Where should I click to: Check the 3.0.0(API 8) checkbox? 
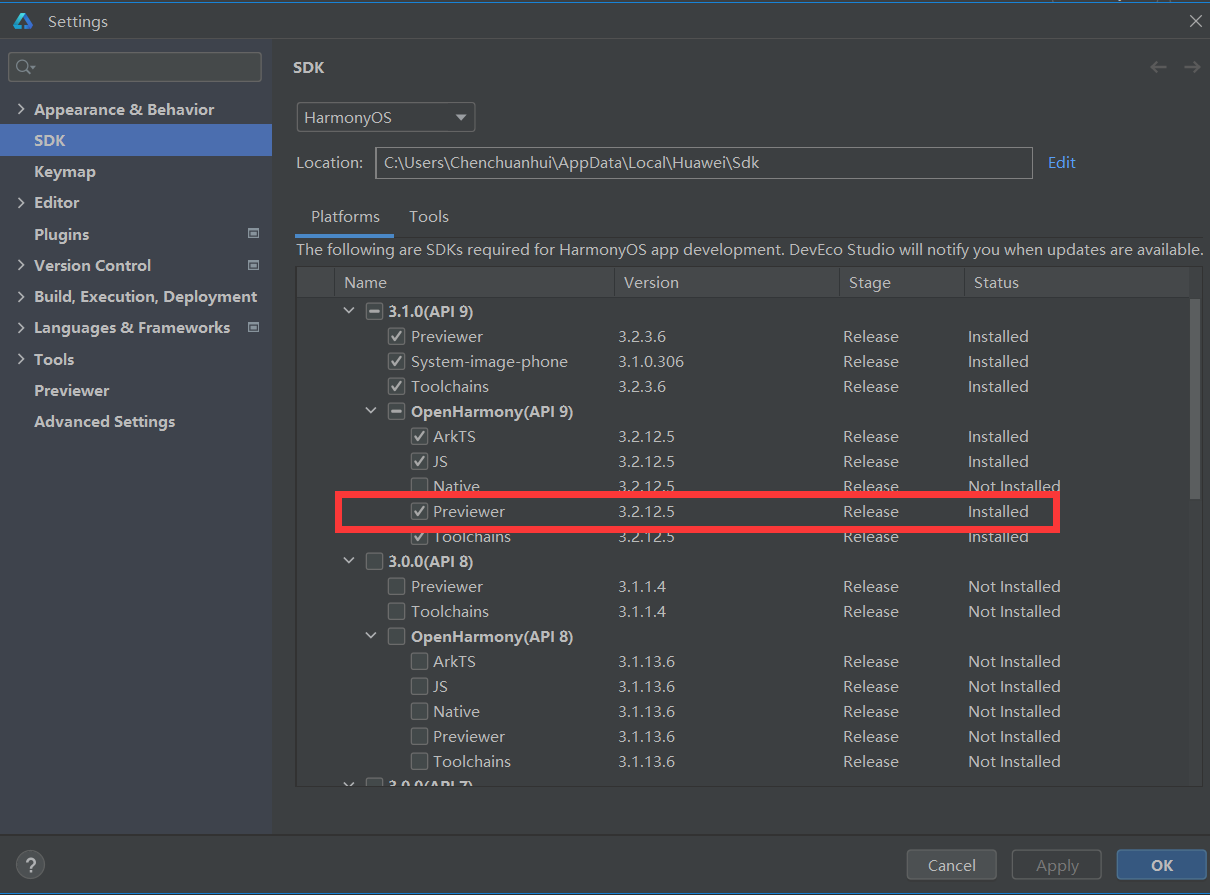point(374,561)
